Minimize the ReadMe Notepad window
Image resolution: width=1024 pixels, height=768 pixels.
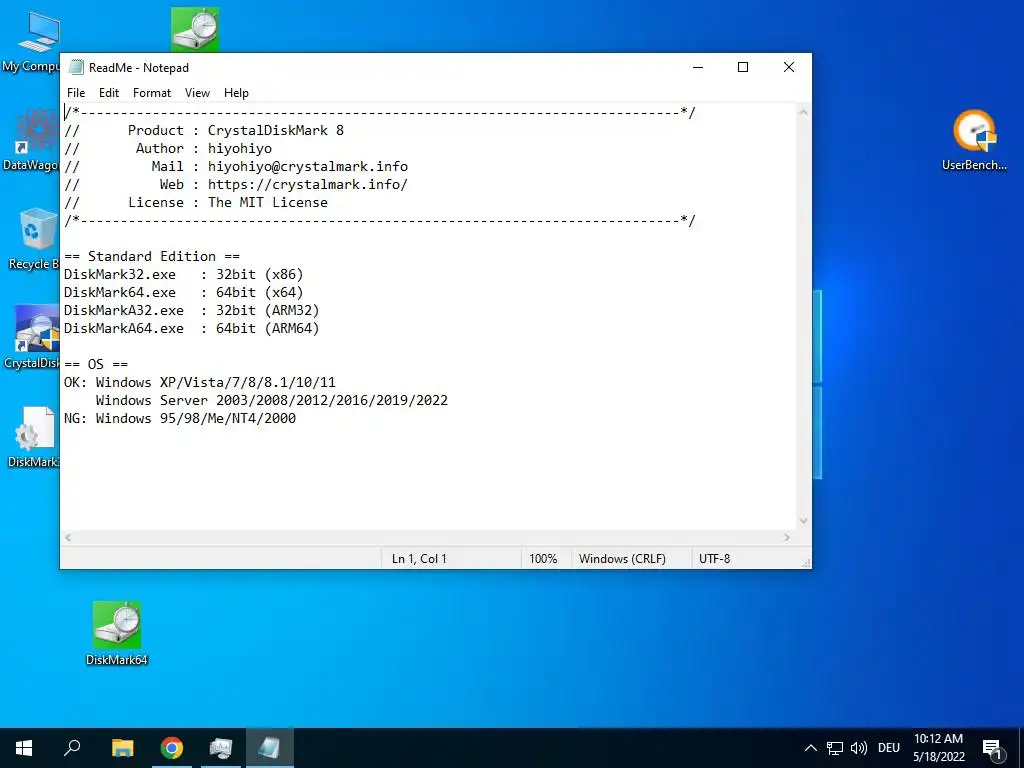tap(698, 67)
